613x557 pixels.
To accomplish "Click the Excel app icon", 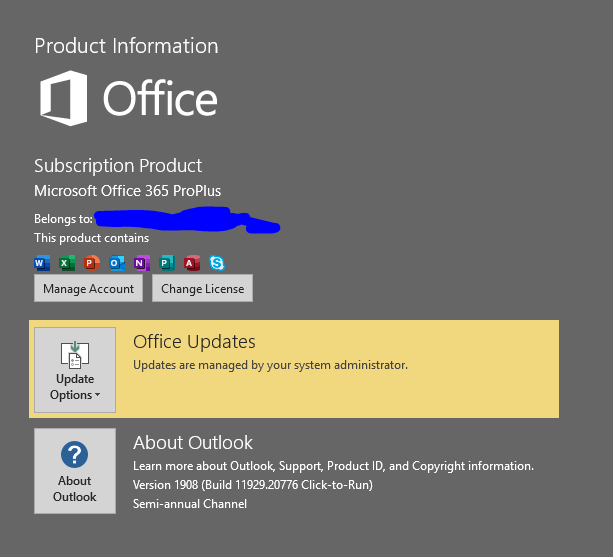I will pyautogui.click(x=67, y=263).
